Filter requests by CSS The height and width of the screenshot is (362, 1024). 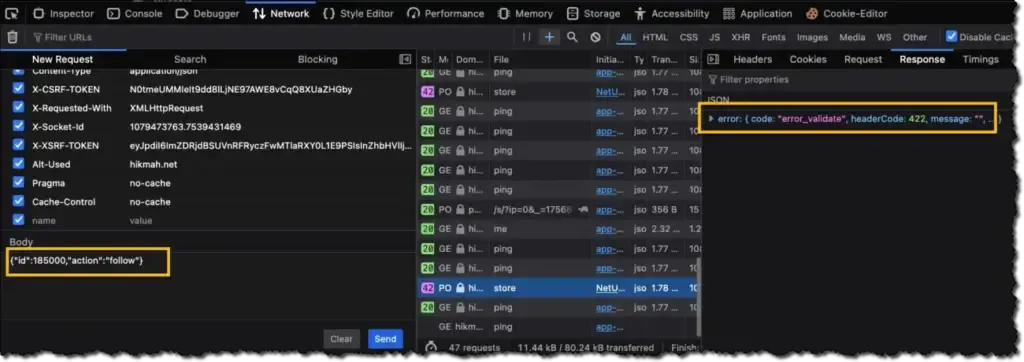688,37
